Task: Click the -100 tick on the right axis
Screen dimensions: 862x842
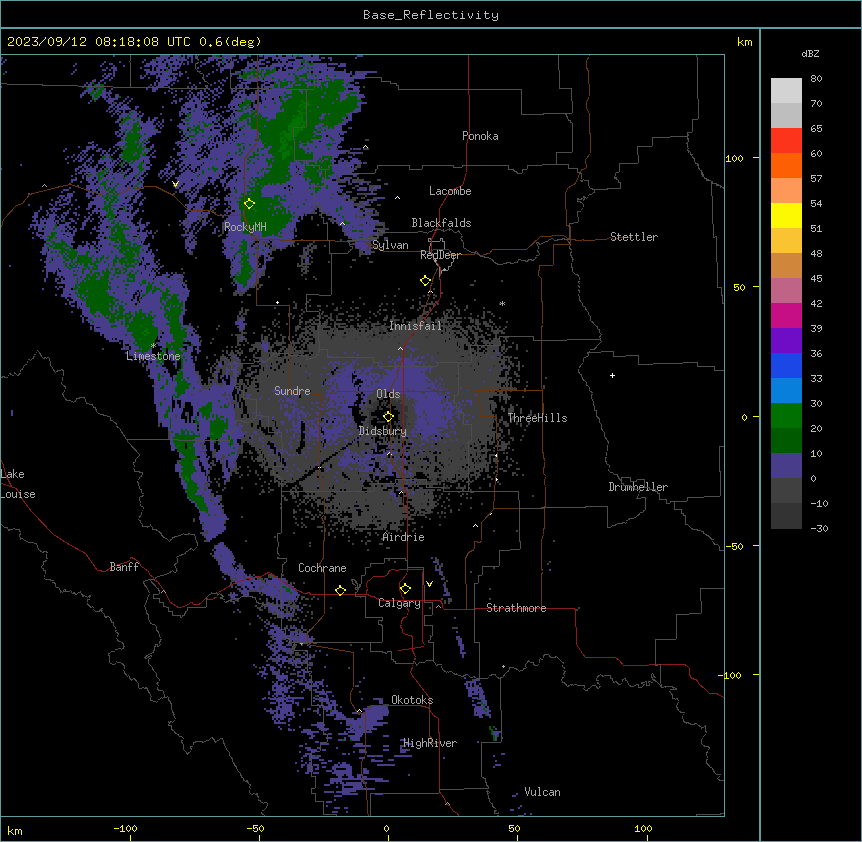Action: (x=732, y=675)
